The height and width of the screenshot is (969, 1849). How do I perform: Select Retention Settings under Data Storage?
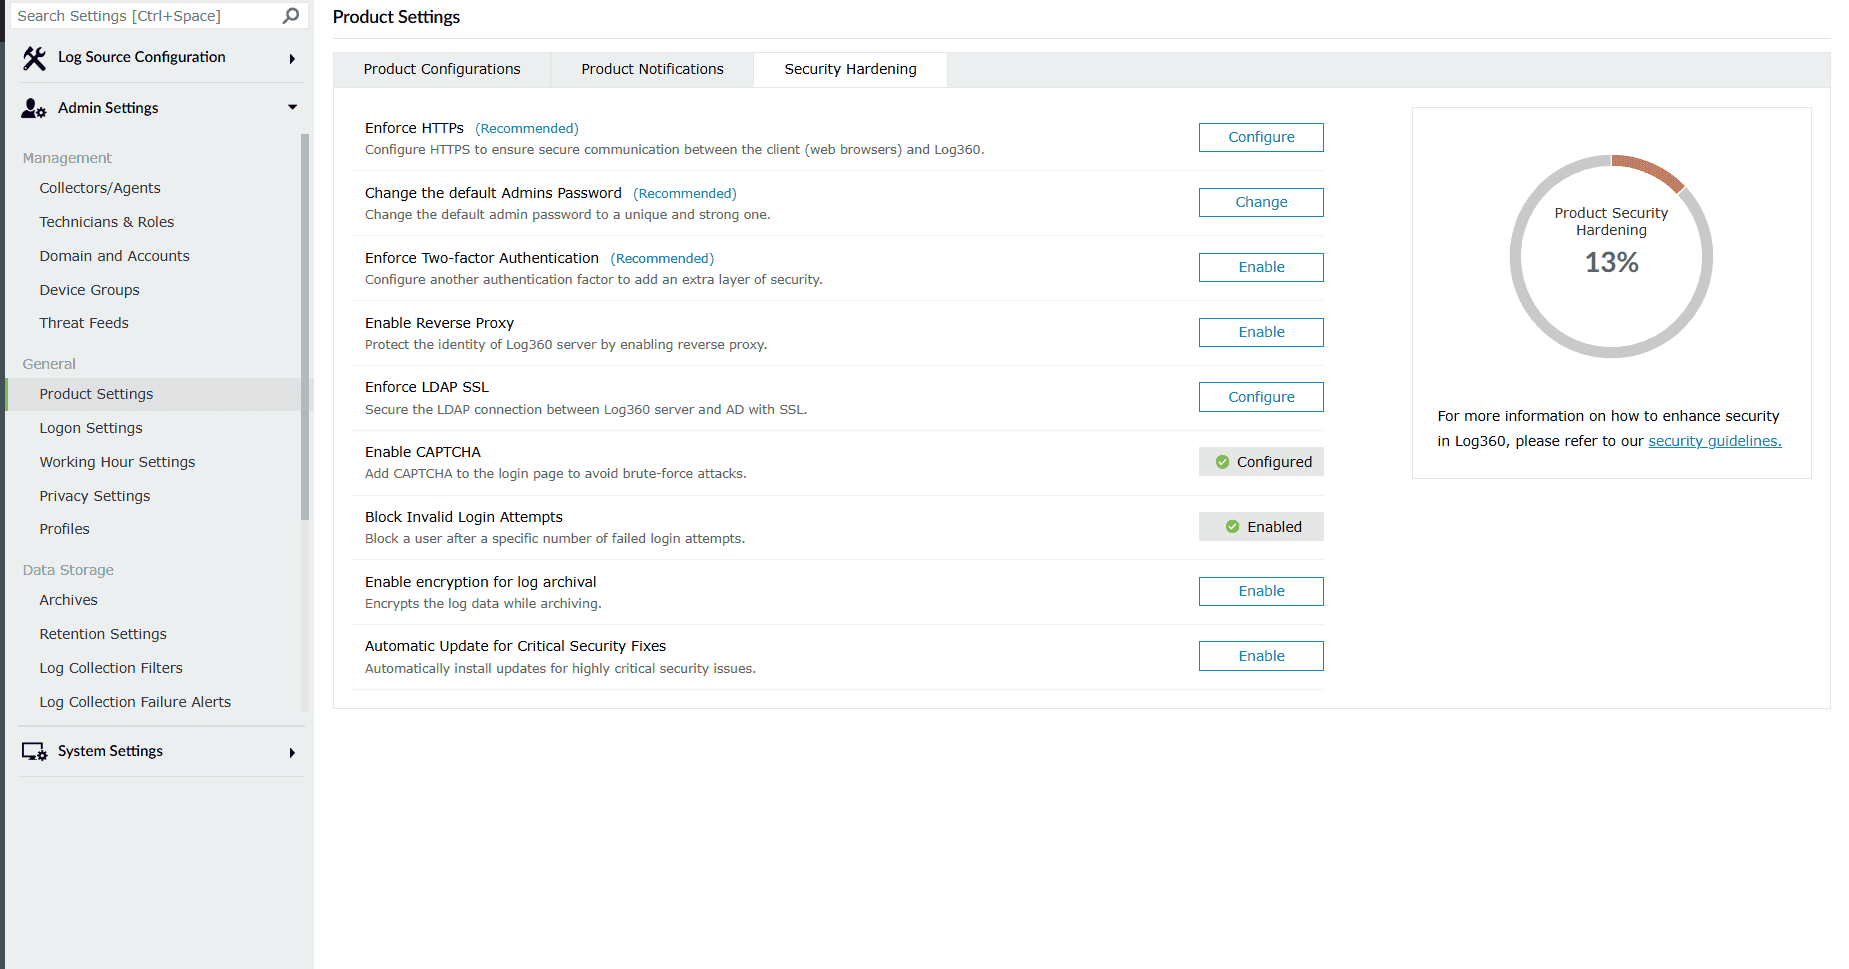click(x=103, y=633)
